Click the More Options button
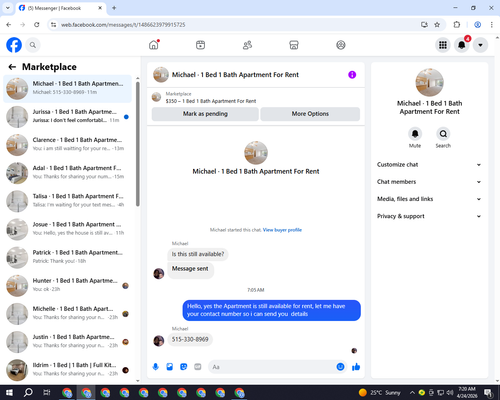The width and height of the screenshot is (500, 400). click(x=310, y=114)
